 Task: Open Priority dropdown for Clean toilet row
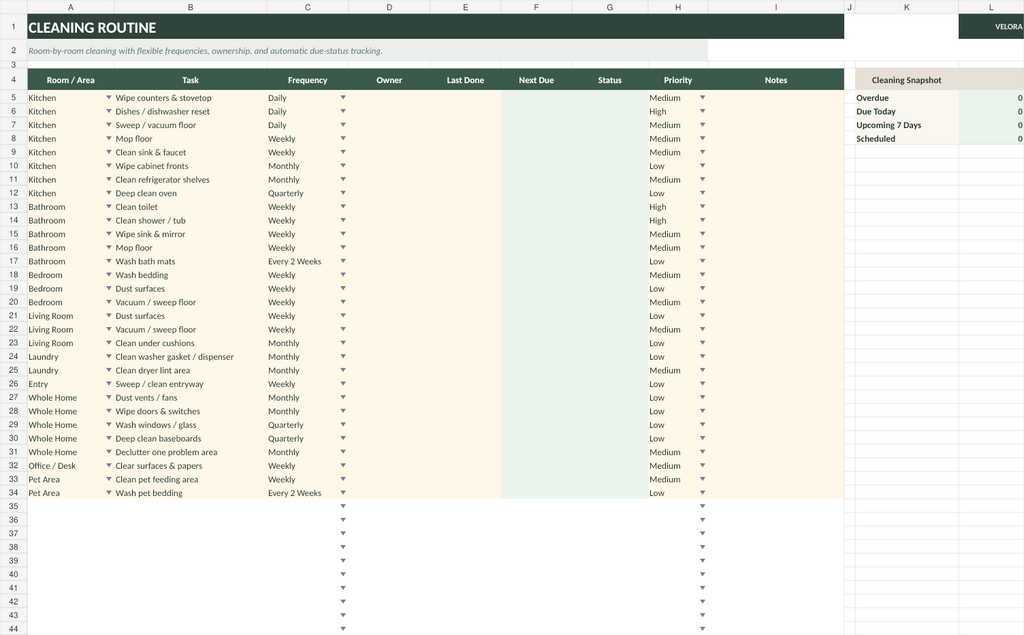tap(703, 206)
